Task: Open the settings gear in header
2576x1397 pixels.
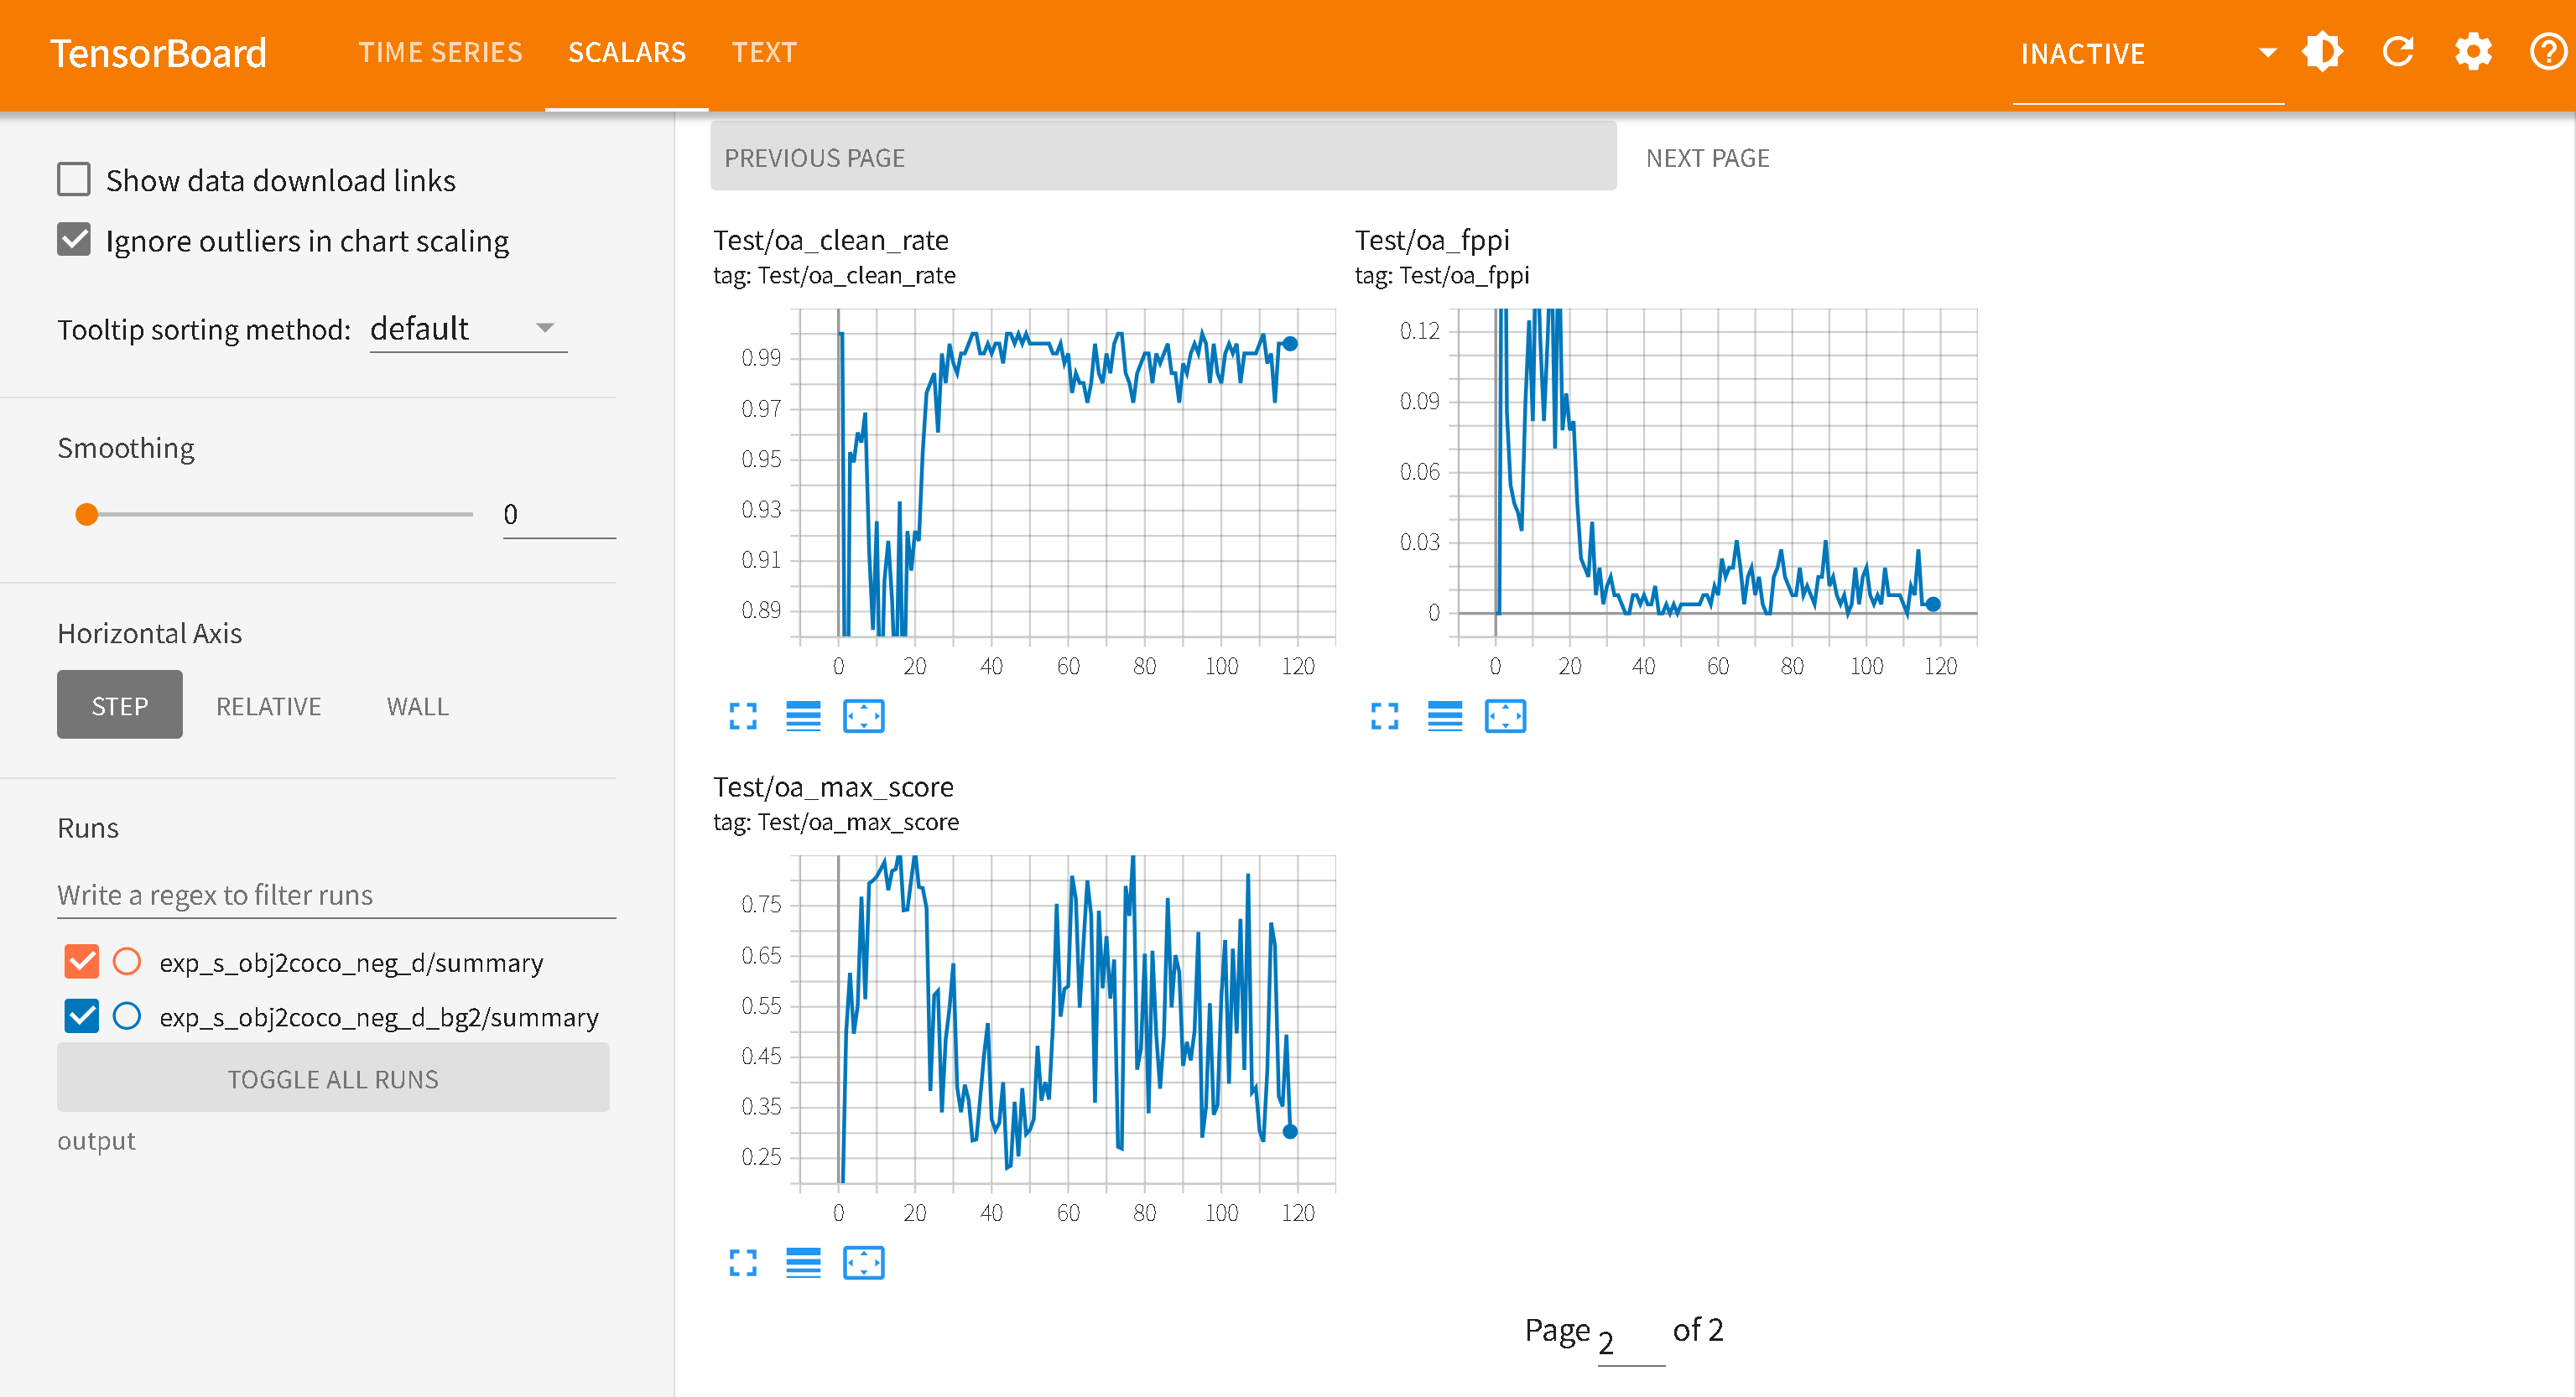Action: (x=2472, y=52)
